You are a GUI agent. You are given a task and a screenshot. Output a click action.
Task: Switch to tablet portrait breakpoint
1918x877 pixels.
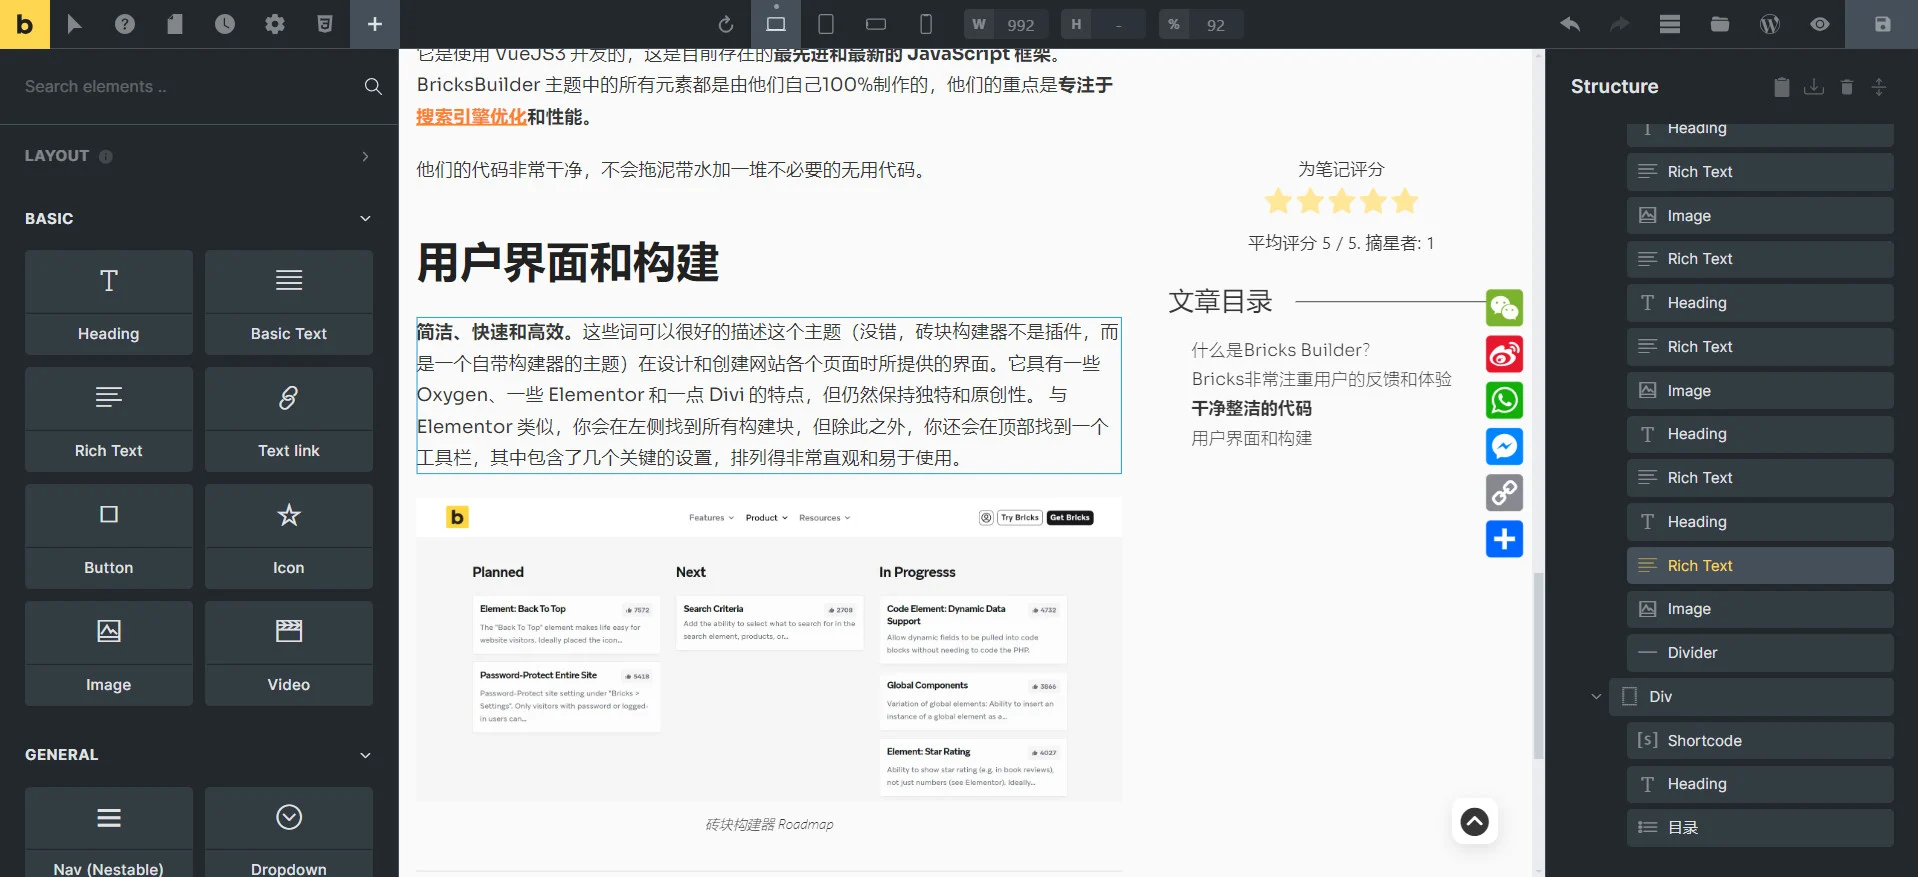[x=826, y=24]
